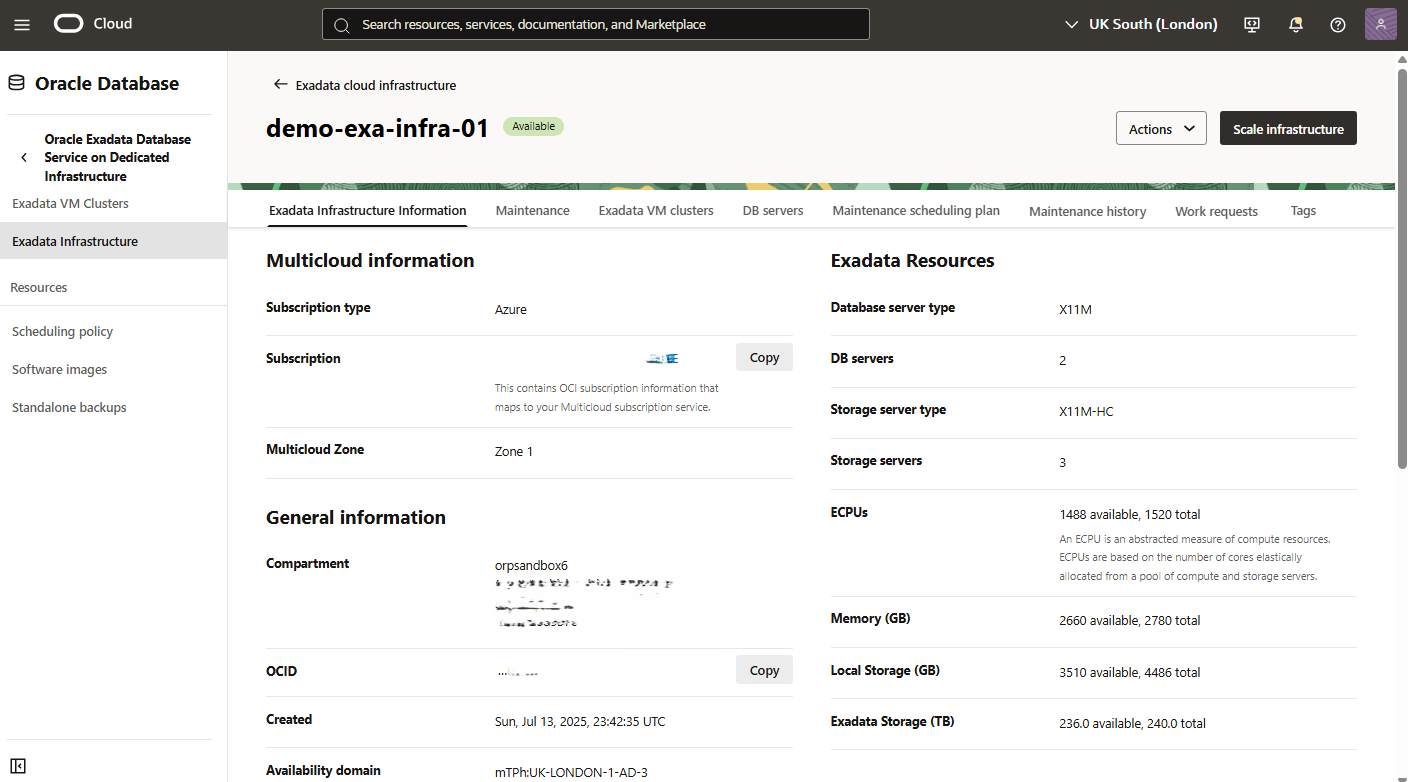
Task: Click the Scale infrastructure button
Action: click(1288, 128)
